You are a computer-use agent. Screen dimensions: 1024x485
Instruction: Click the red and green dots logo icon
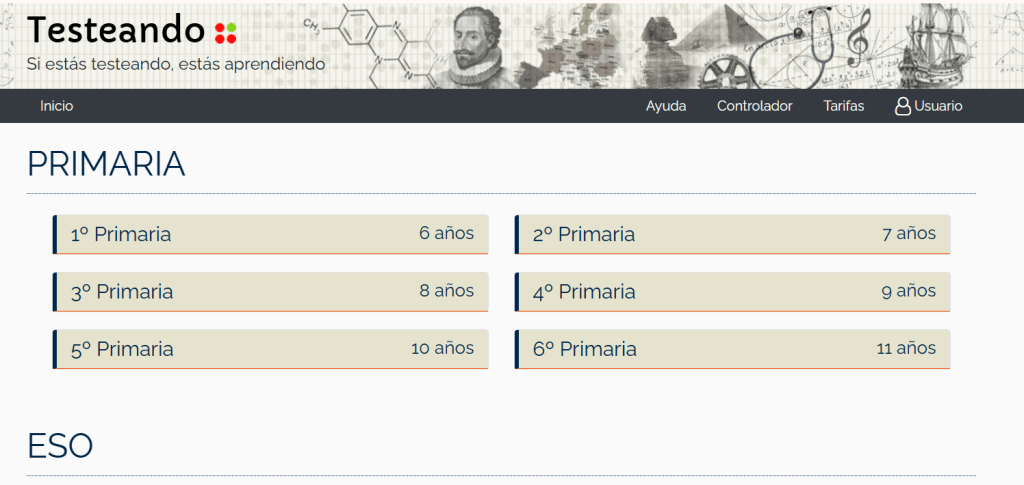pyautogui.click(x=225, y=32)
